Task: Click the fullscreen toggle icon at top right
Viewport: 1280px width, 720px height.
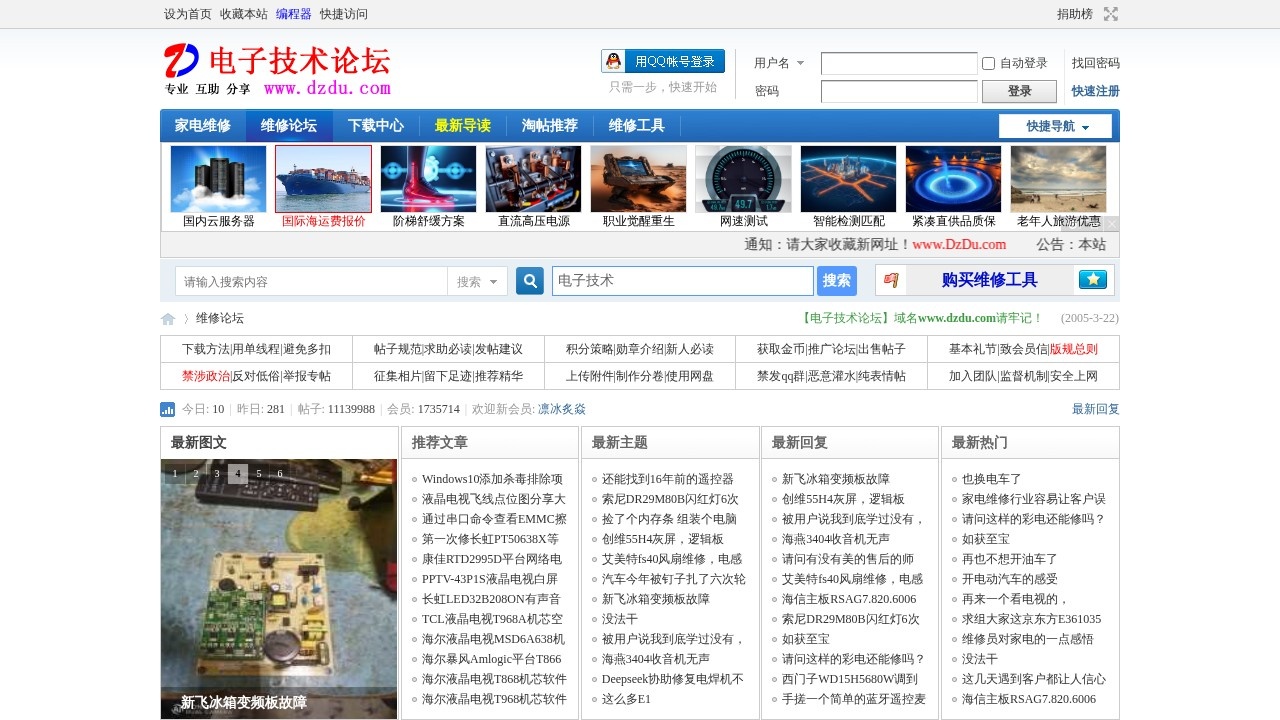Action: [1111, 14]
